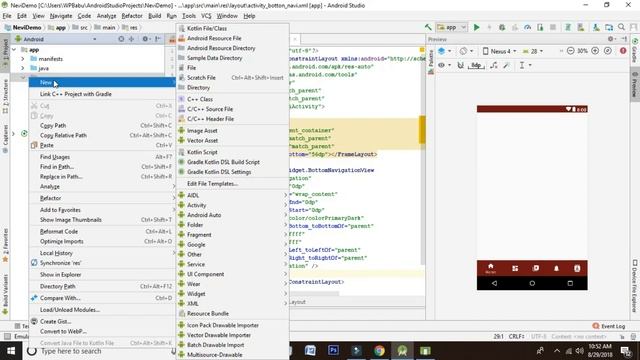This screenshot has height=360, width=640.
Task: Open Chrome from the Windows taskbar
Action: (x=379, y=351)
